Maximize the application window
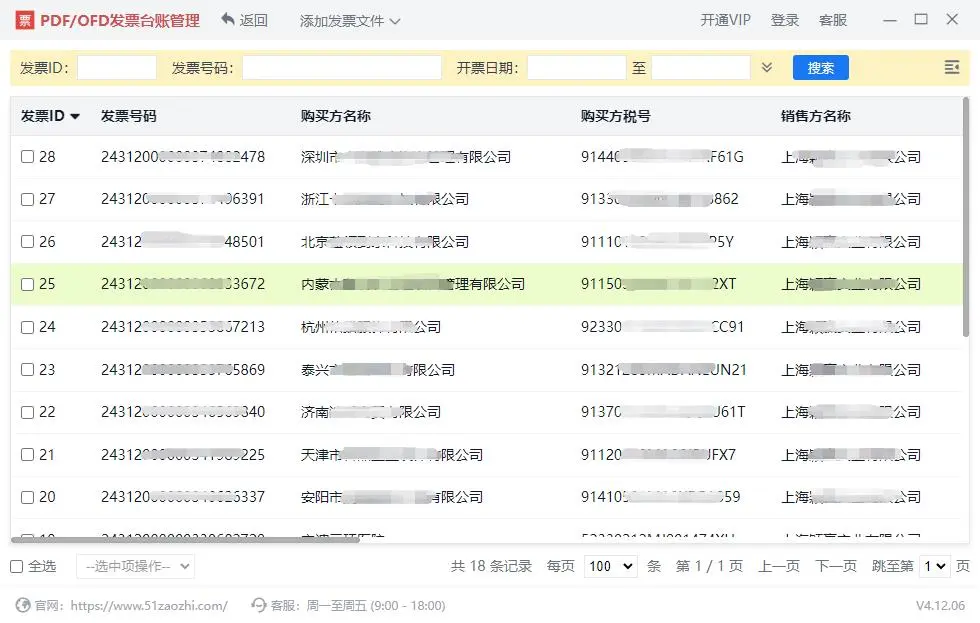This screenshot has height=623, width=980. tap(921, 19)
